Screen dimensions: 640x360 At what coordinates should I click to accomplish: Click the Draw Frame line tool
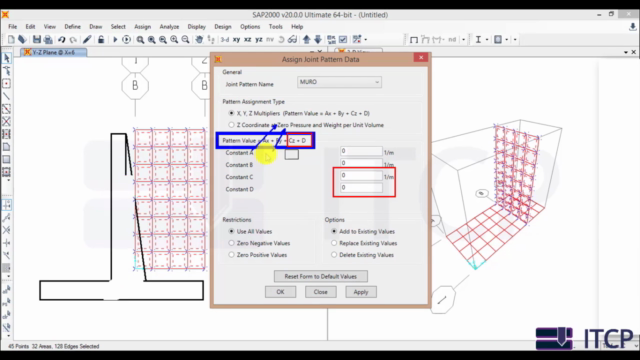point(7,96)
